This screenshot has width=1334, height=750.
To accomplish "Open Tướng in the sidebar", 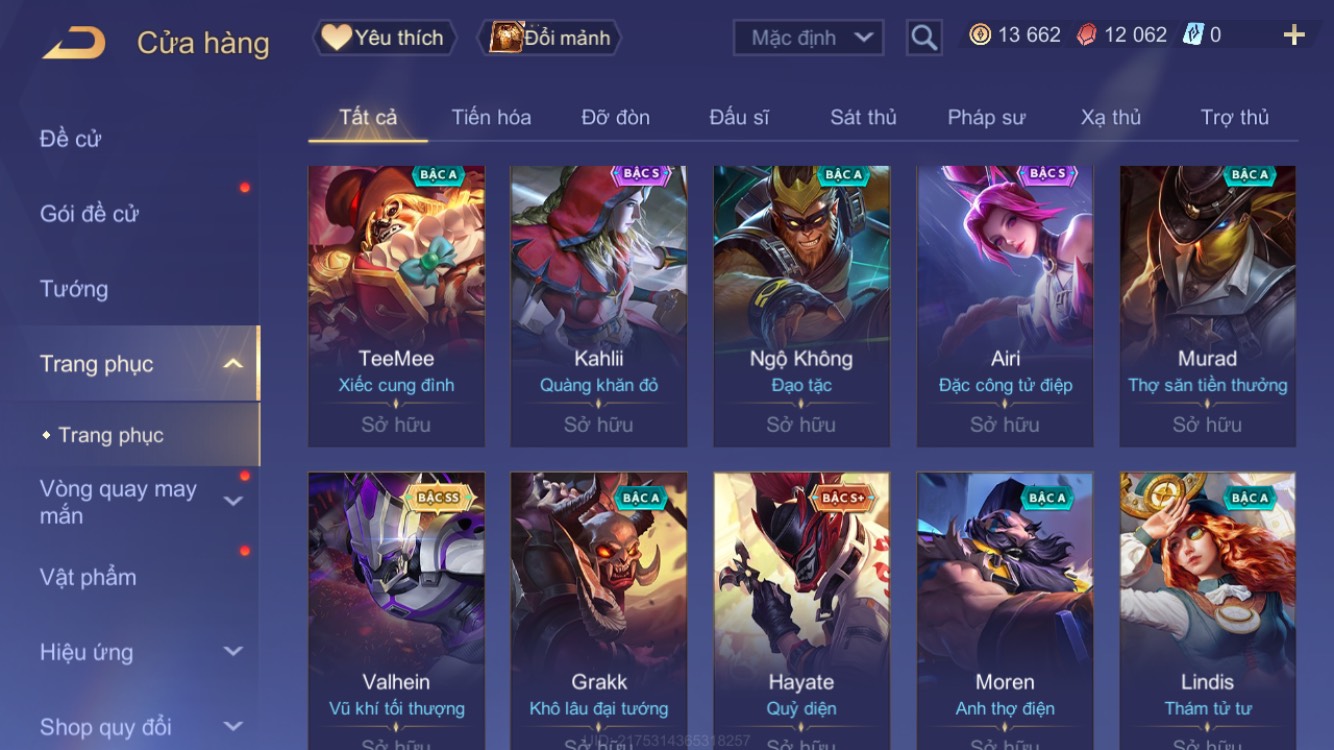I will pos(74,289).
